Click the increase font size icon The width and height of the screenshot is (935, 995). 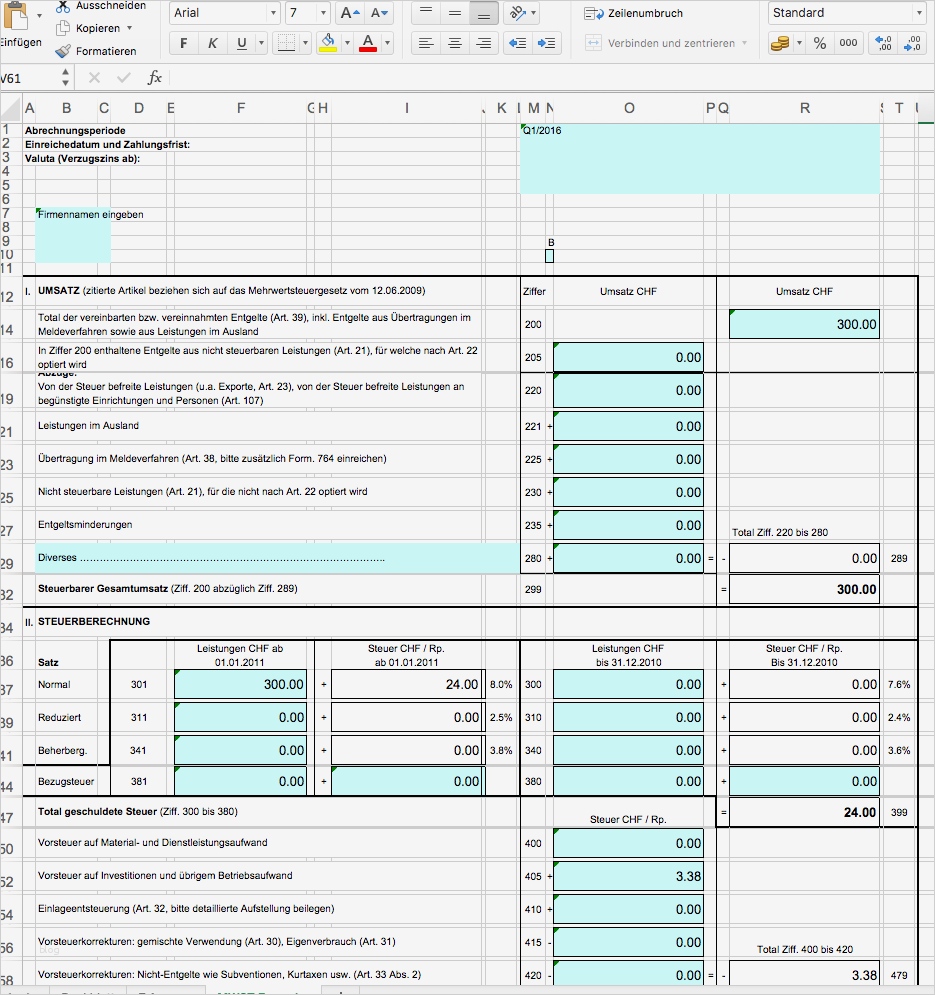point(349,13)
